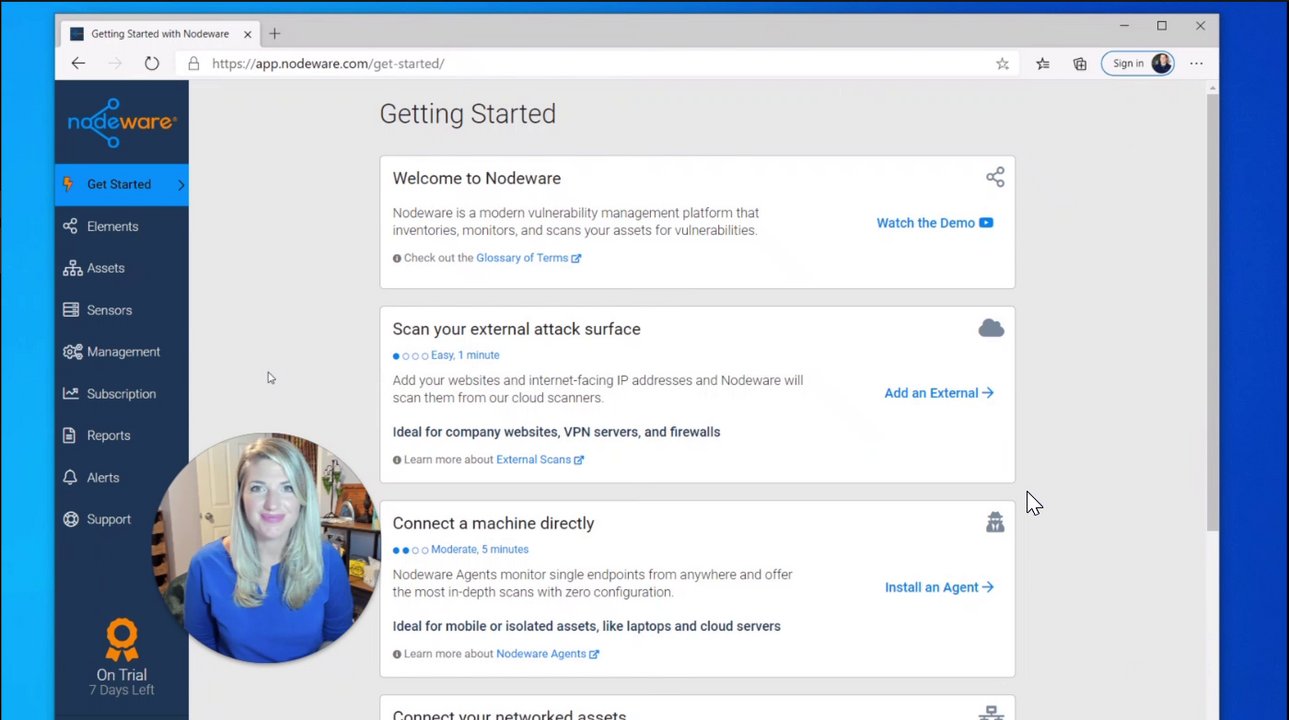Click the Sign in profile button

click(1138, 63)
